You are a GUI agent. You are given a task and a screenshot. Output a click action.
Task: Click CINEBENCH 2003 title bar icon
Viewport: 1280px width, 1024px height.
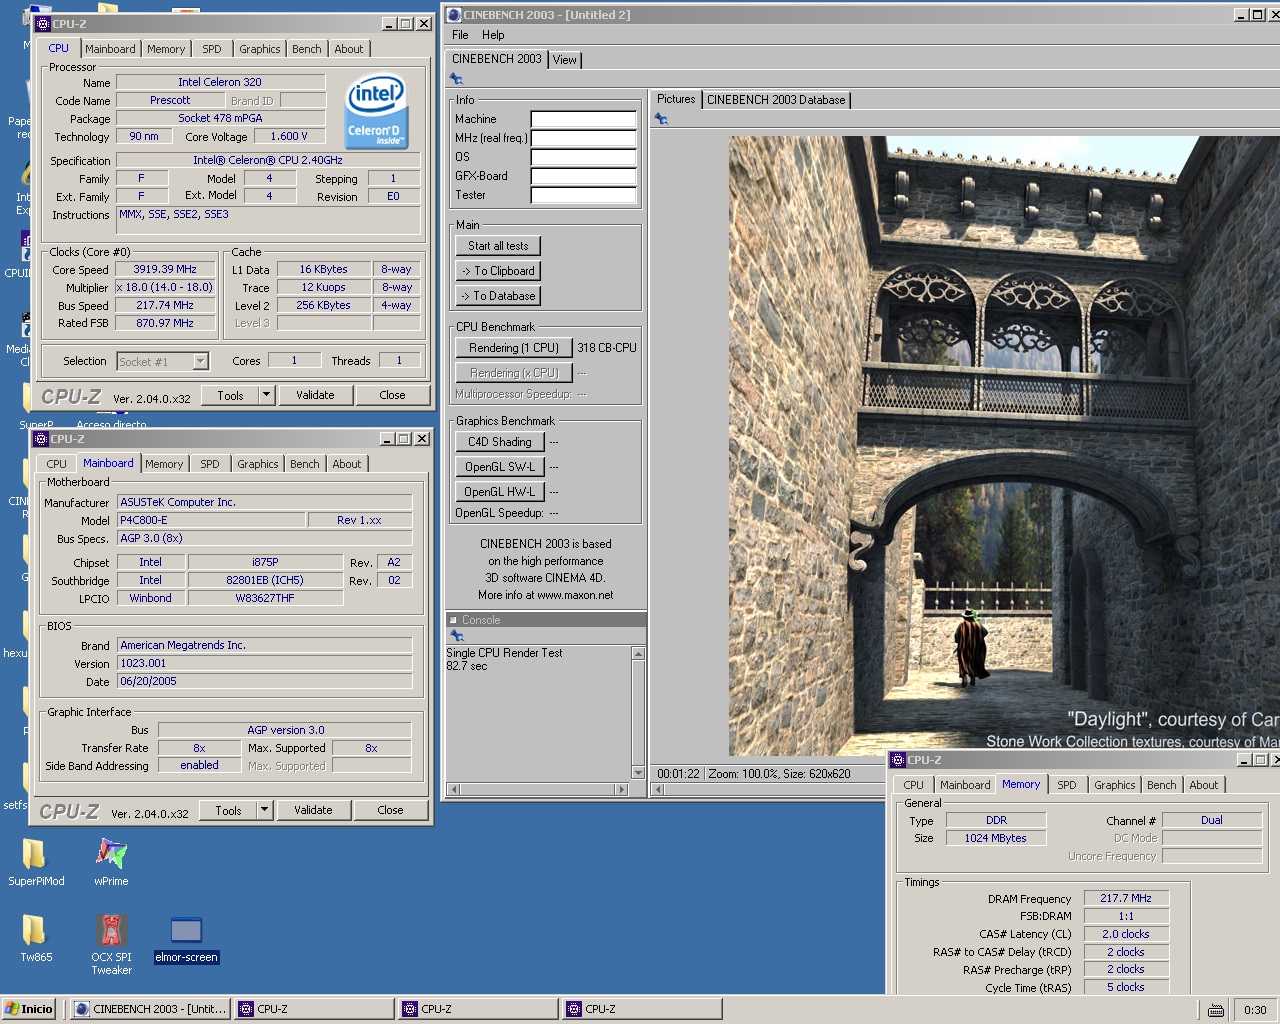pyautogui.click(x=453, y=15)
